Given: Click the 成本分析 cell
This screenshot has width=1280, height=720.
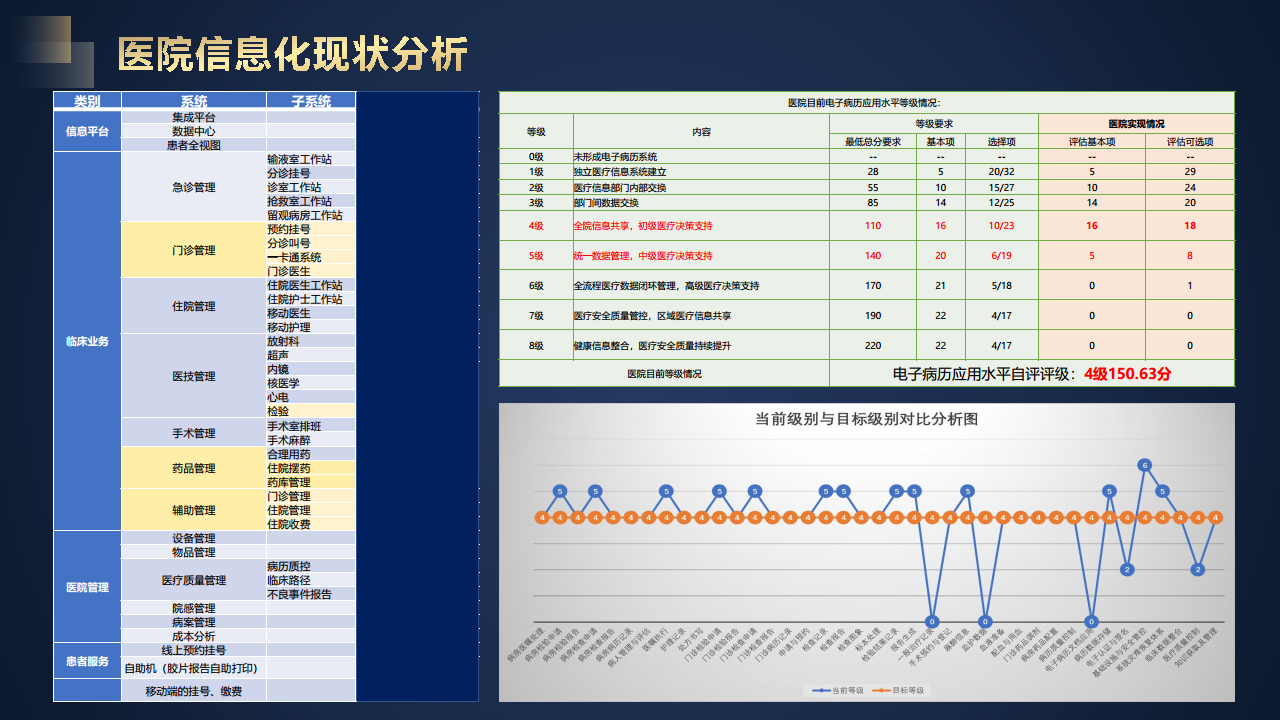Looking at the screenshot, I should click(194, 636).
